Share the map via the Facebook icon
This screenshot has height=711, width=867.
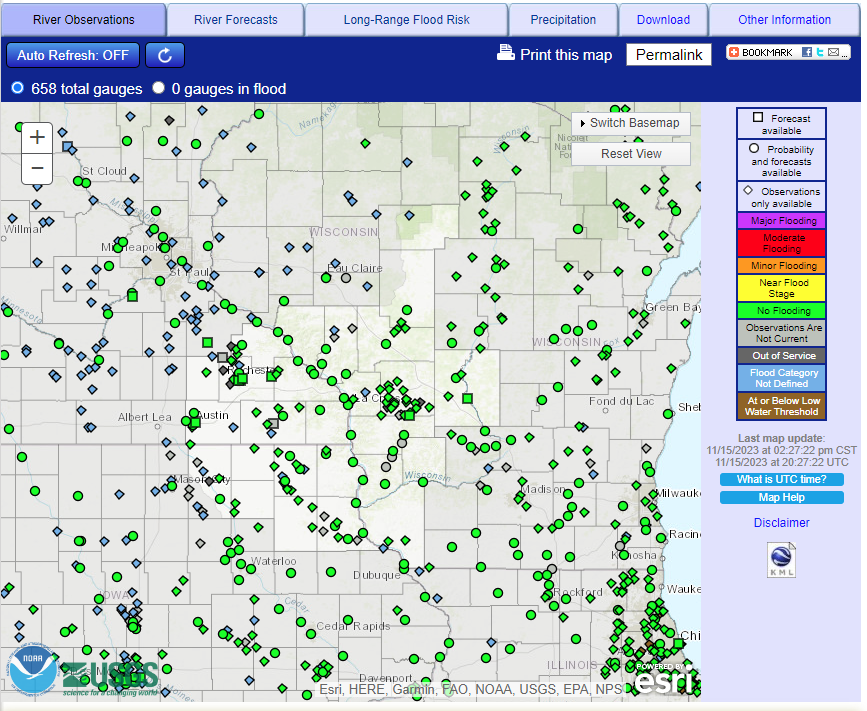(809, 53)
